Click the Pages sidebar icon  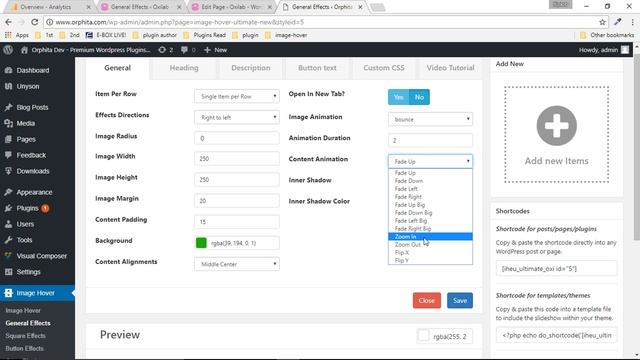click(8, 139)
